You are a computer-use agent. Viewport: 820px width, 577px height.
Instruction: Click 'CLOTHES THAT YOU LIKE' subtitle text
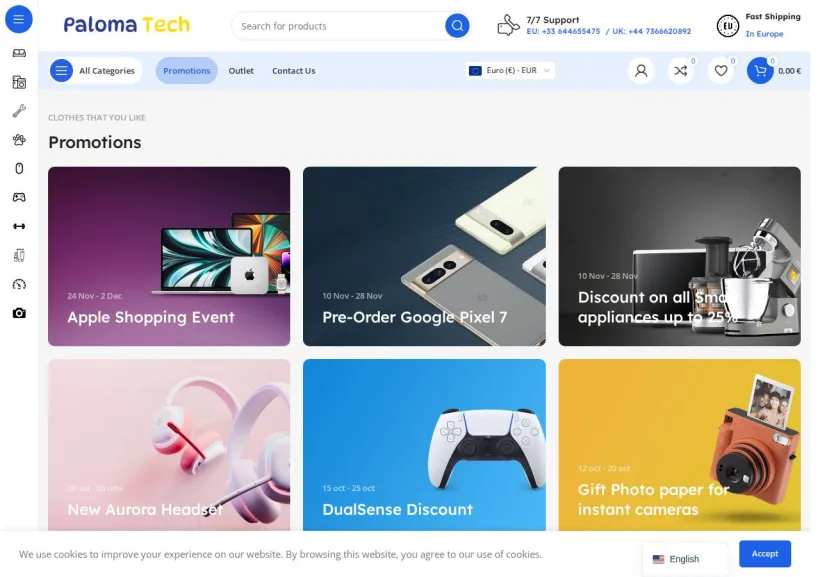coord(97,118)
